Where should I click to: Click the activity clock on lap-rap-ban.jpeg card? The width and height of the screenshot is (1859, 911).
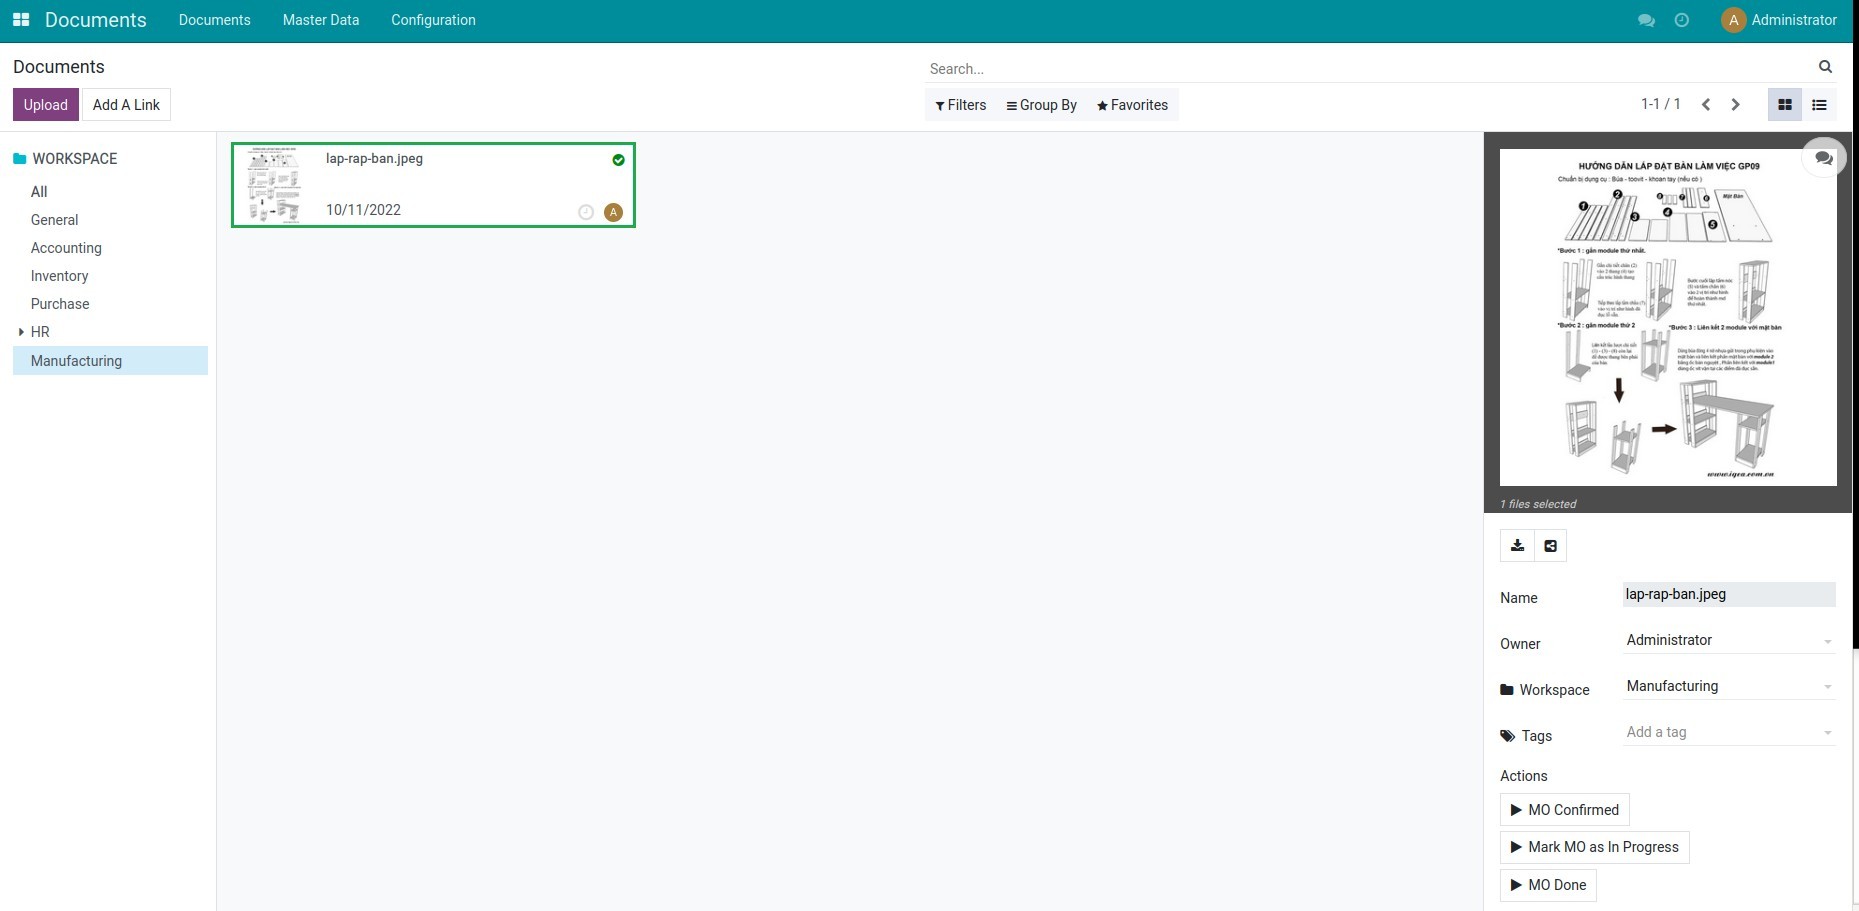pyautogui.click(x=586, y=212)
